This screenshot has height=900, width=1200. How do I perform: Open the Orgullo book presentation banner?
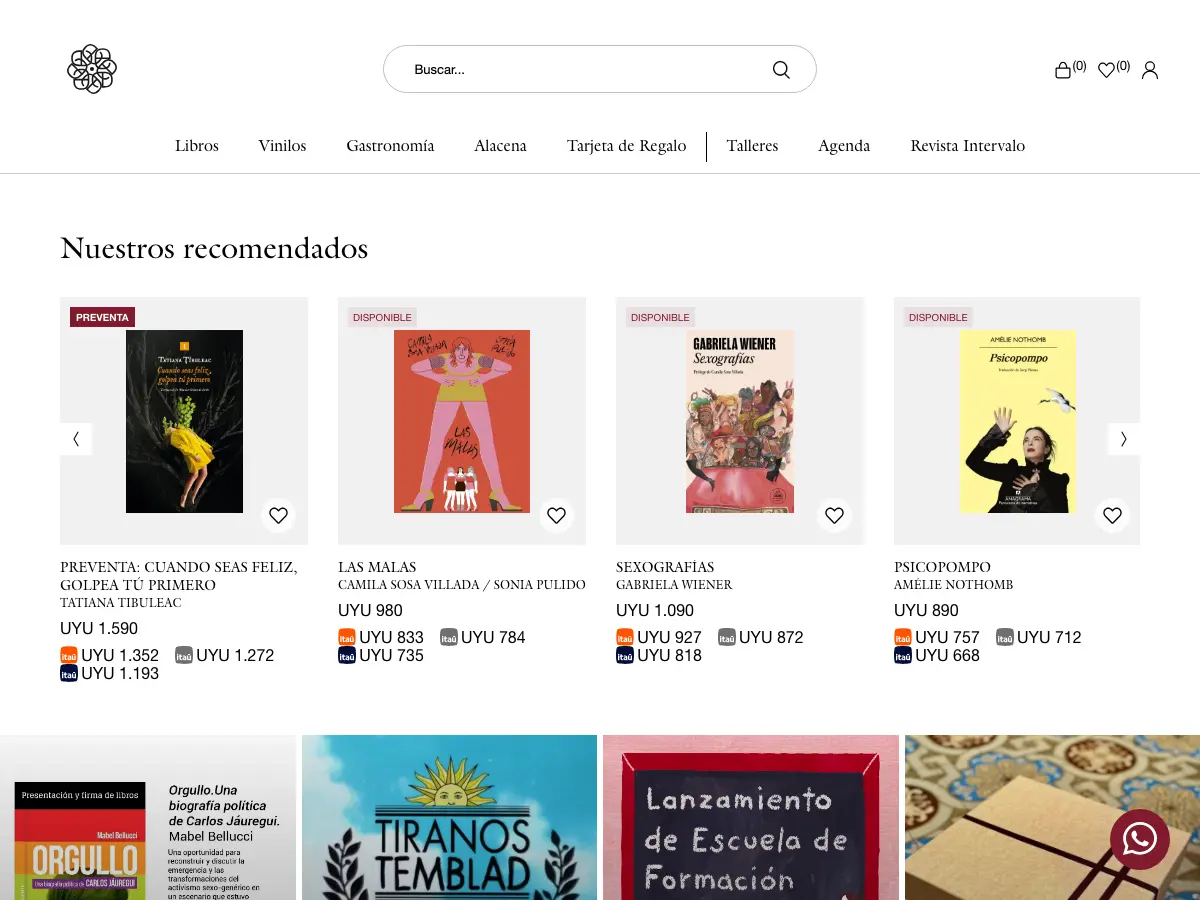point(148,818)
